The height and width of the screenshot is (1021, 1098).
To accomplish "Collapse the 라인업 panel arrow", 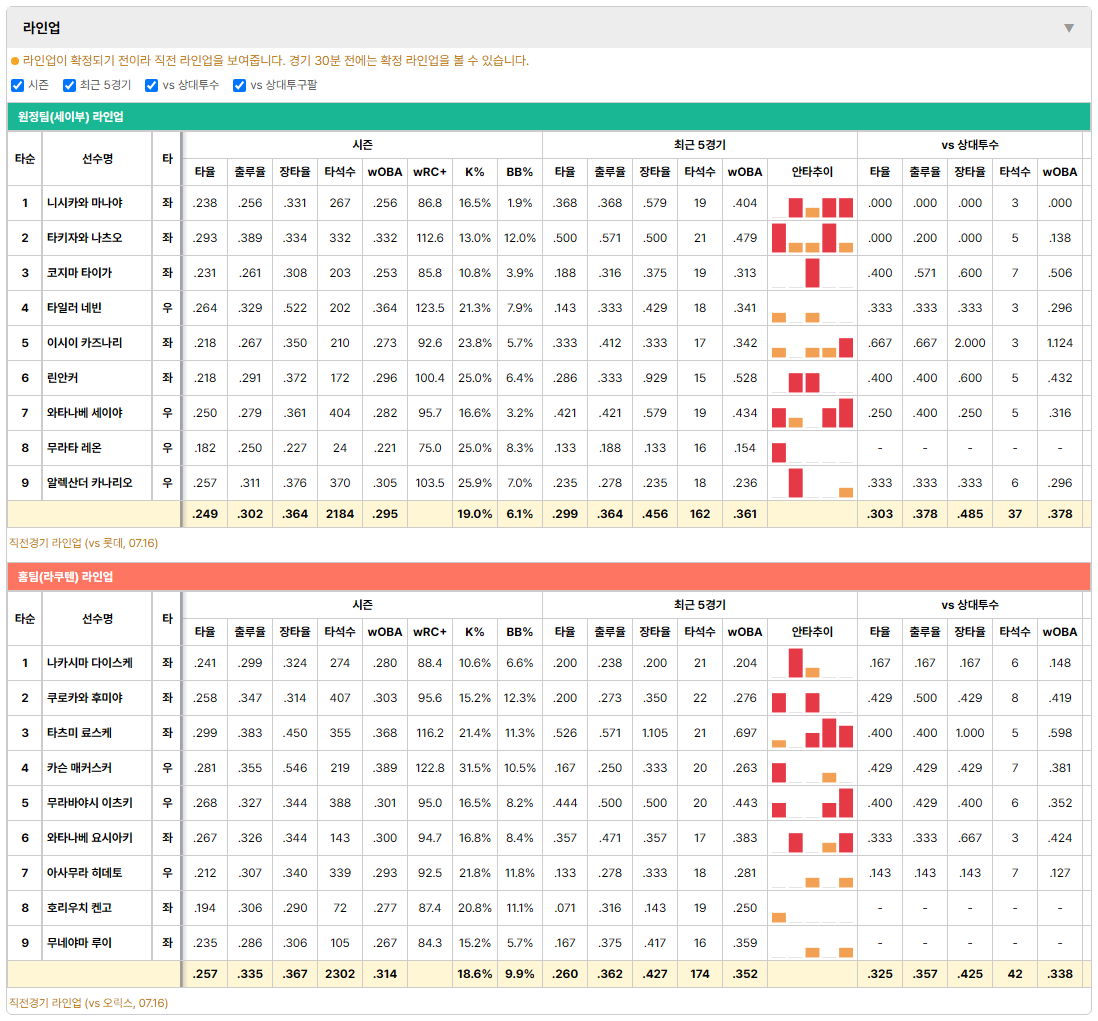I will point(1069,28).
